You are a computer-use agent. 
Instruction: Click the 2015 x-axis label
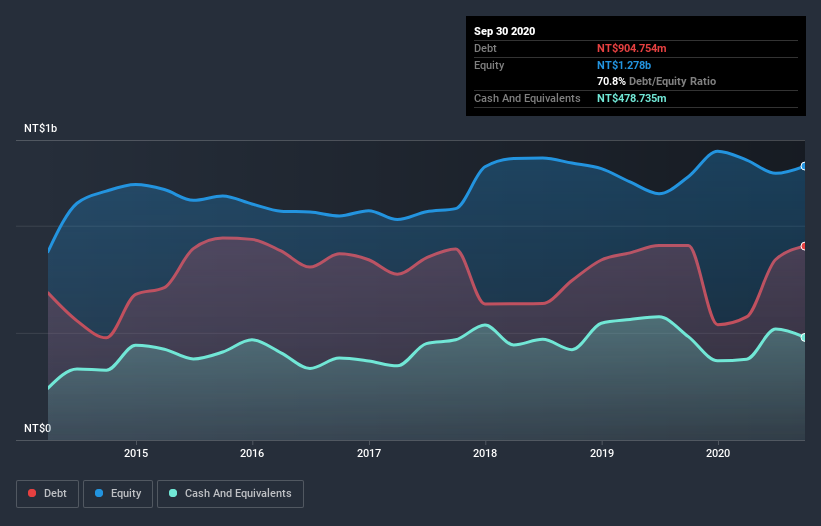[x=136, y=453]
